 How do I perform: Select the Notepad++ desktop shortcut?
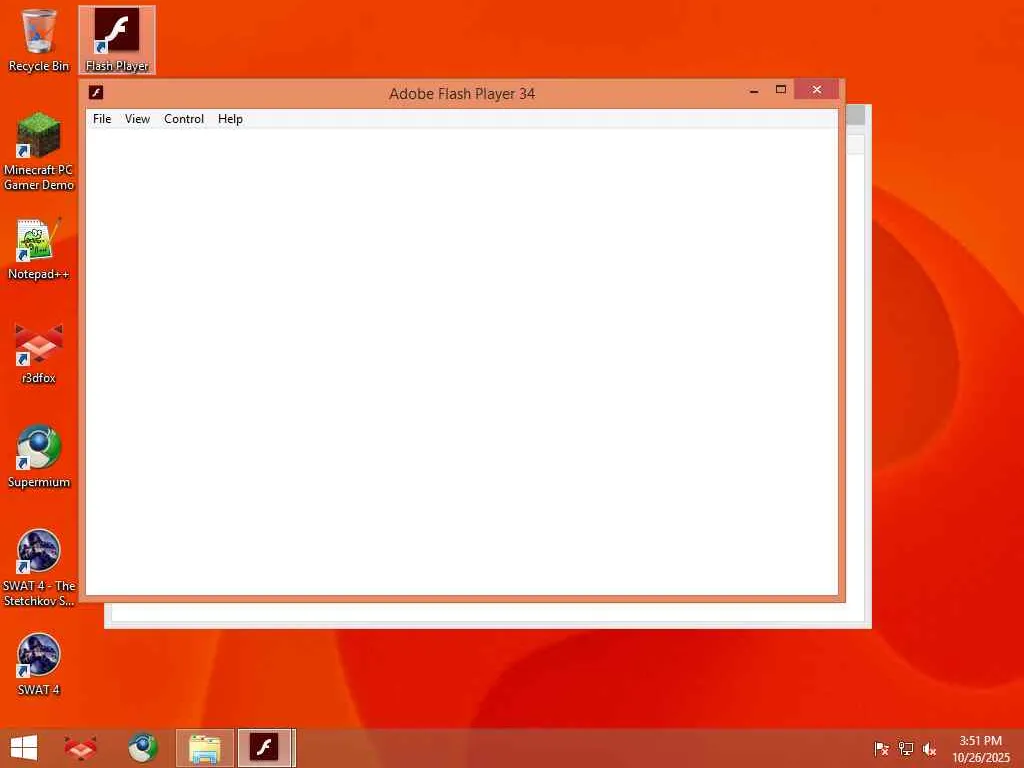point(39,249)
